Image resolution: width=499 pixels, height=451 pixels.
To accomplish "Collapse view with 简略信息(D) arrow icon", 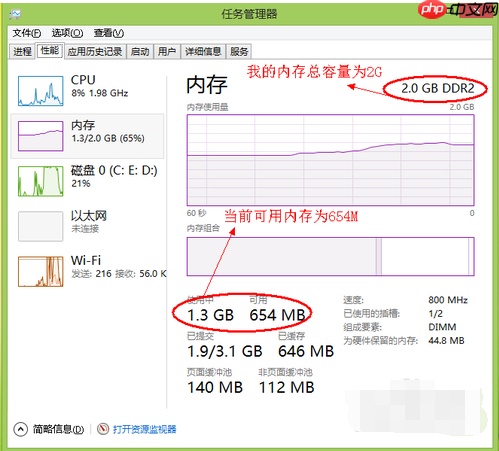I will click(x=21, y=429).
